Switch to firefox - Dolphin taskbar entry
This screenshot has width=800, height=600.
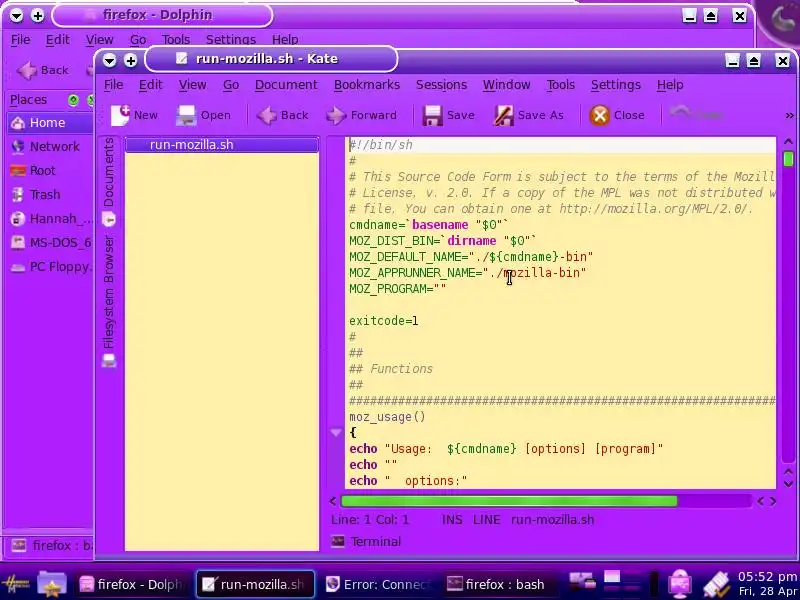[x=132, y=584]
